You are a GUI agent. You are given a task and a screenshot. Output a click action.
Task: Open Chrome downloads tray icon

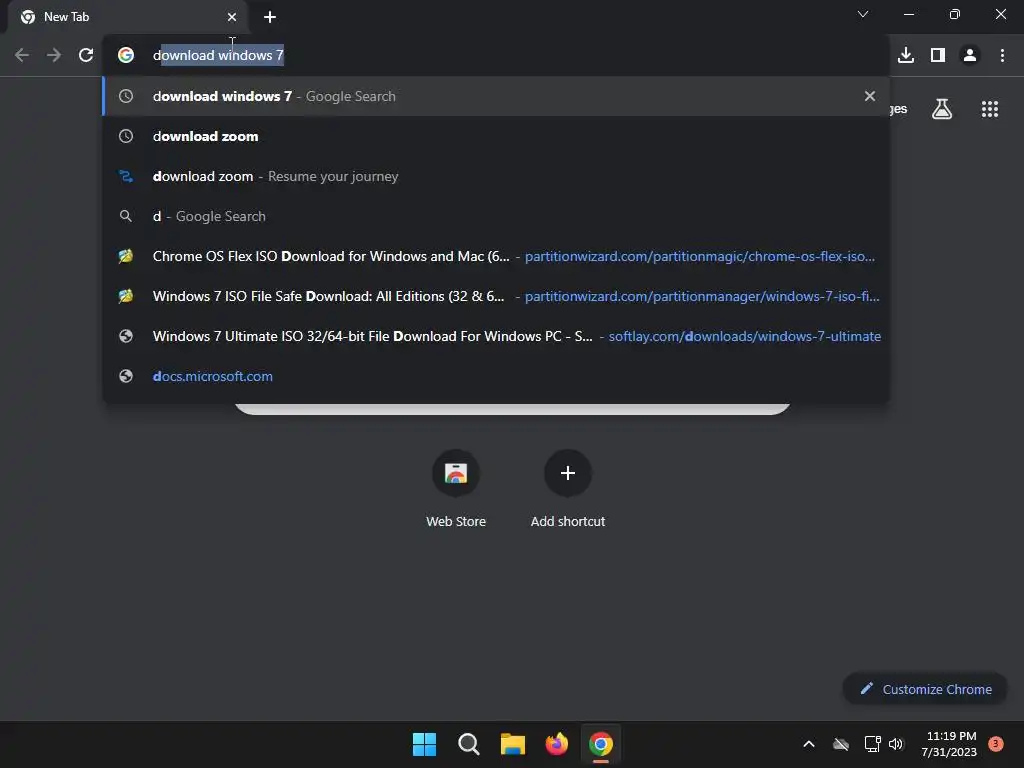click(906, 55)
